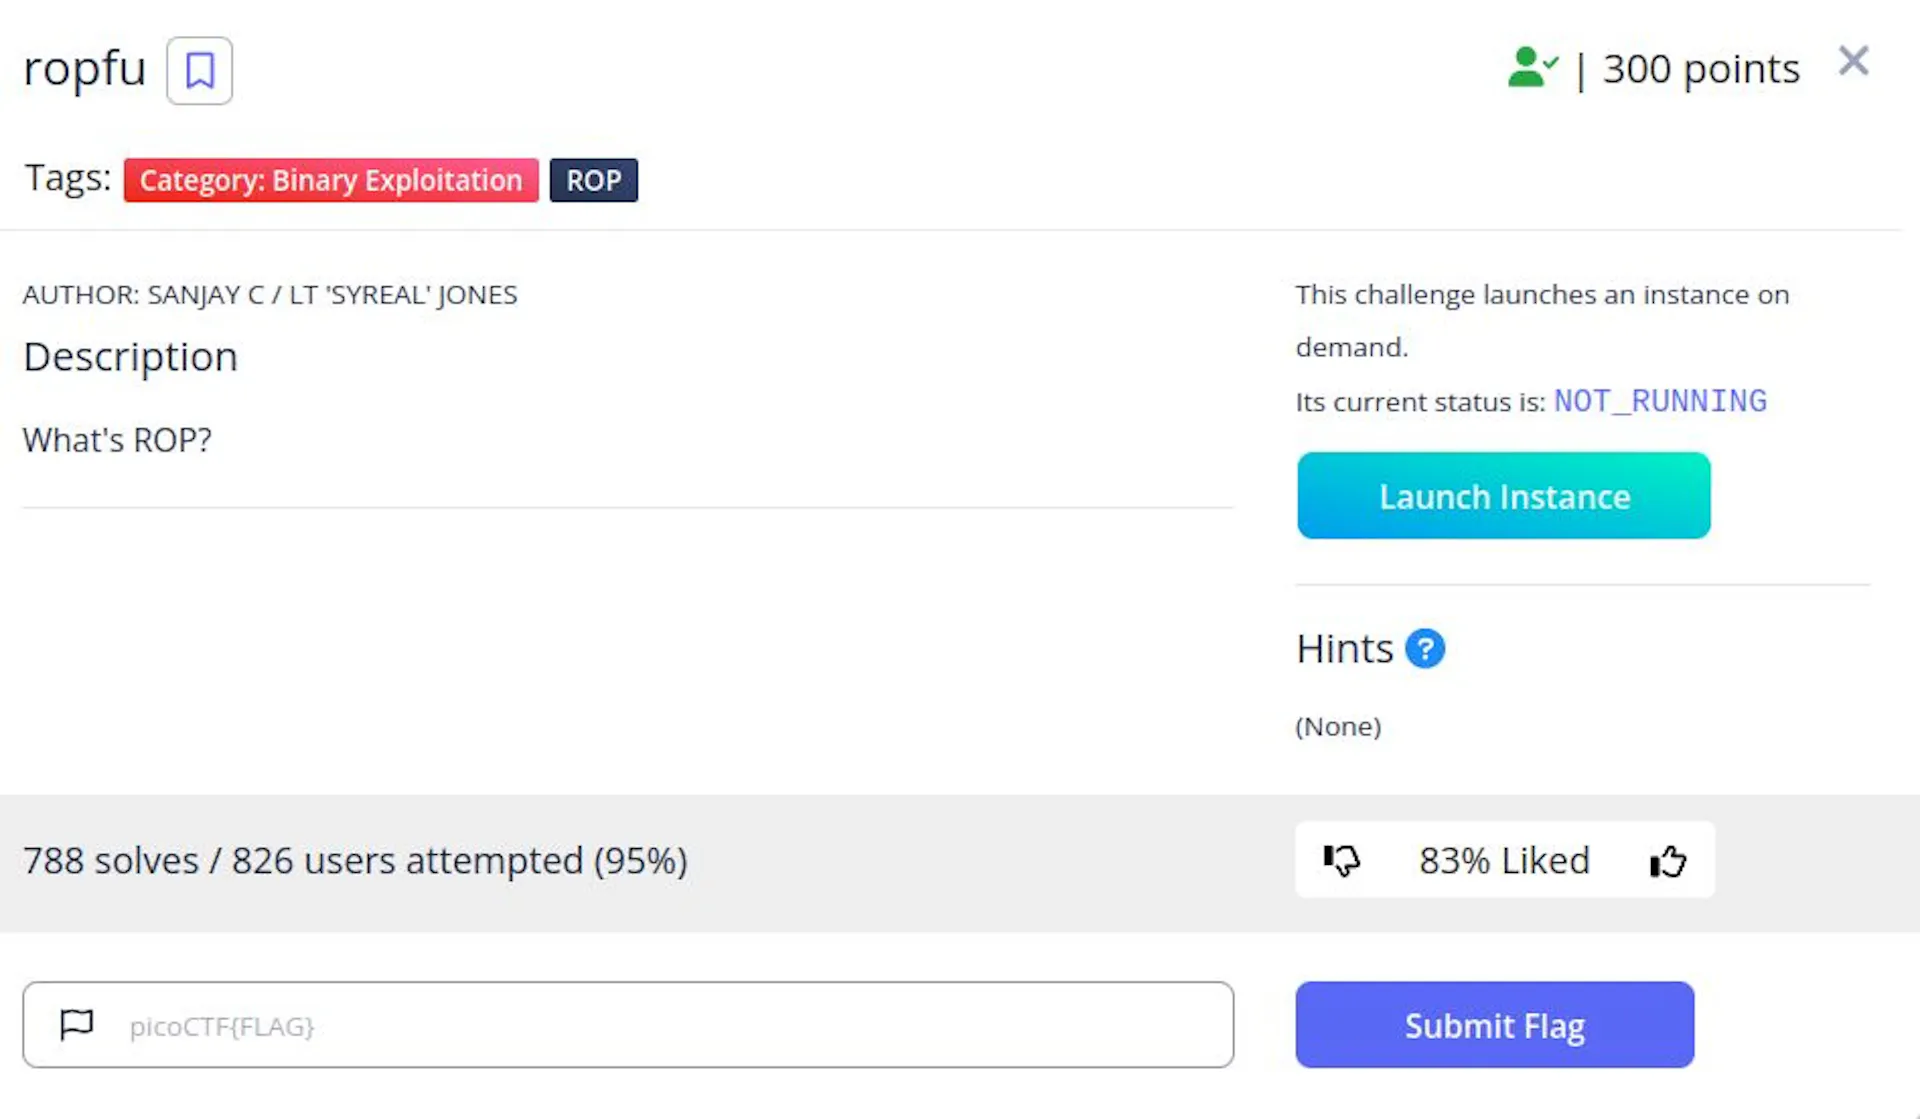Image resolution: width=1920 pixels, height=1119 pixels.
Task: Select the Binary Exploitation category tag
Action: click(331, 180)
